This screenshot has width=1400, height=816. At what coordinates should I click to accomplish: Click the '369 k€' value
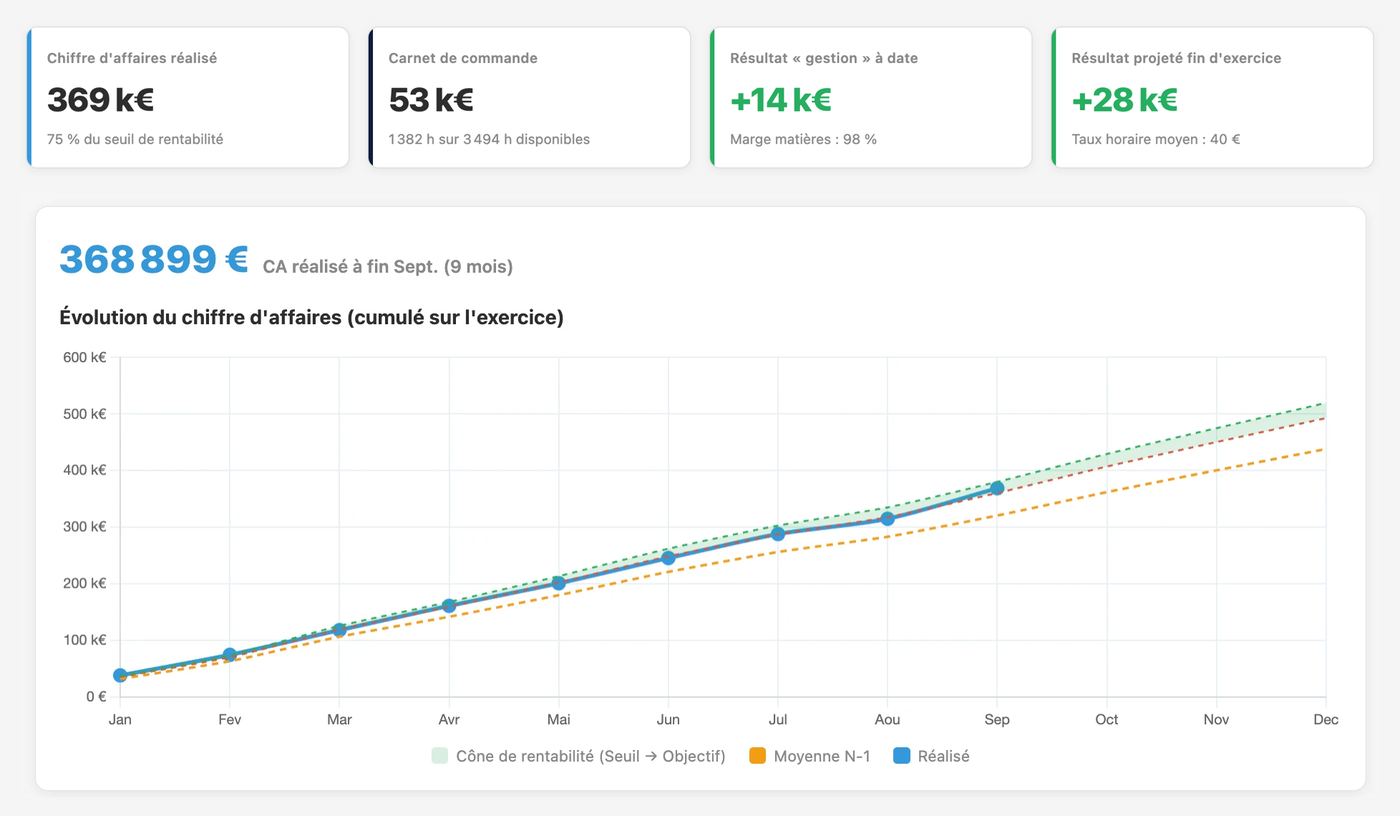click(x=100, y=100)
